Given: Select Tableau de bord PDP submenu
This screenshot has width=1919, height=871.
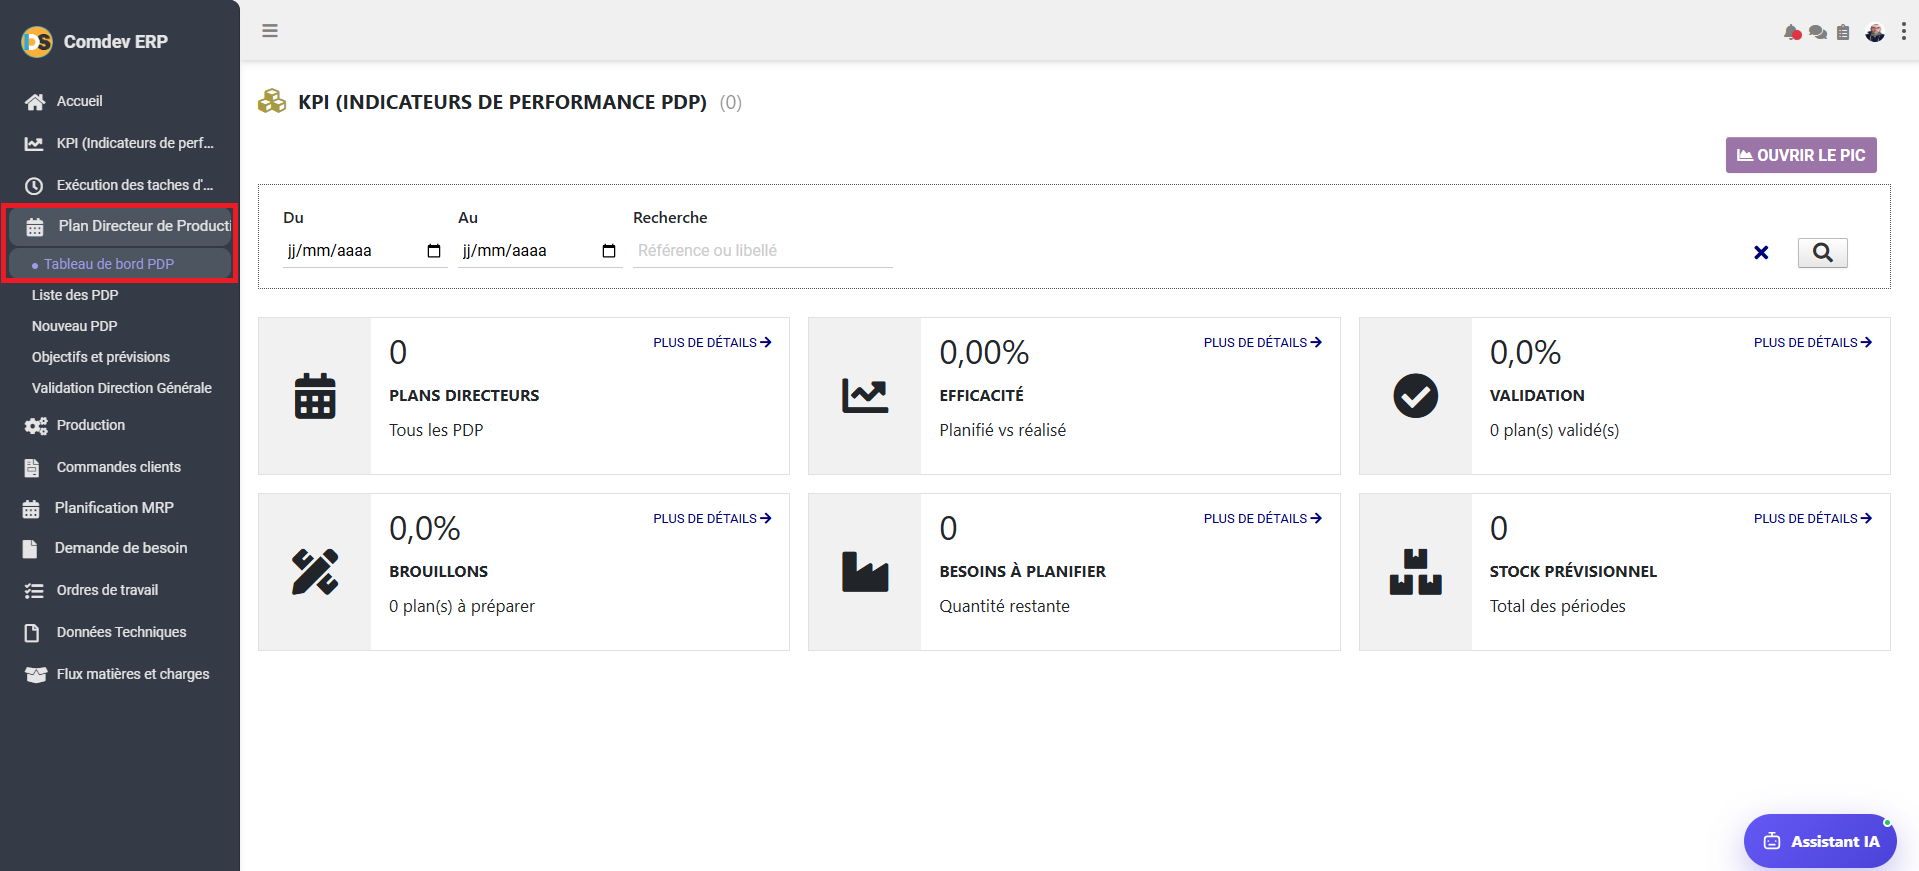Looking at the screenshot, I should [120, 264].
